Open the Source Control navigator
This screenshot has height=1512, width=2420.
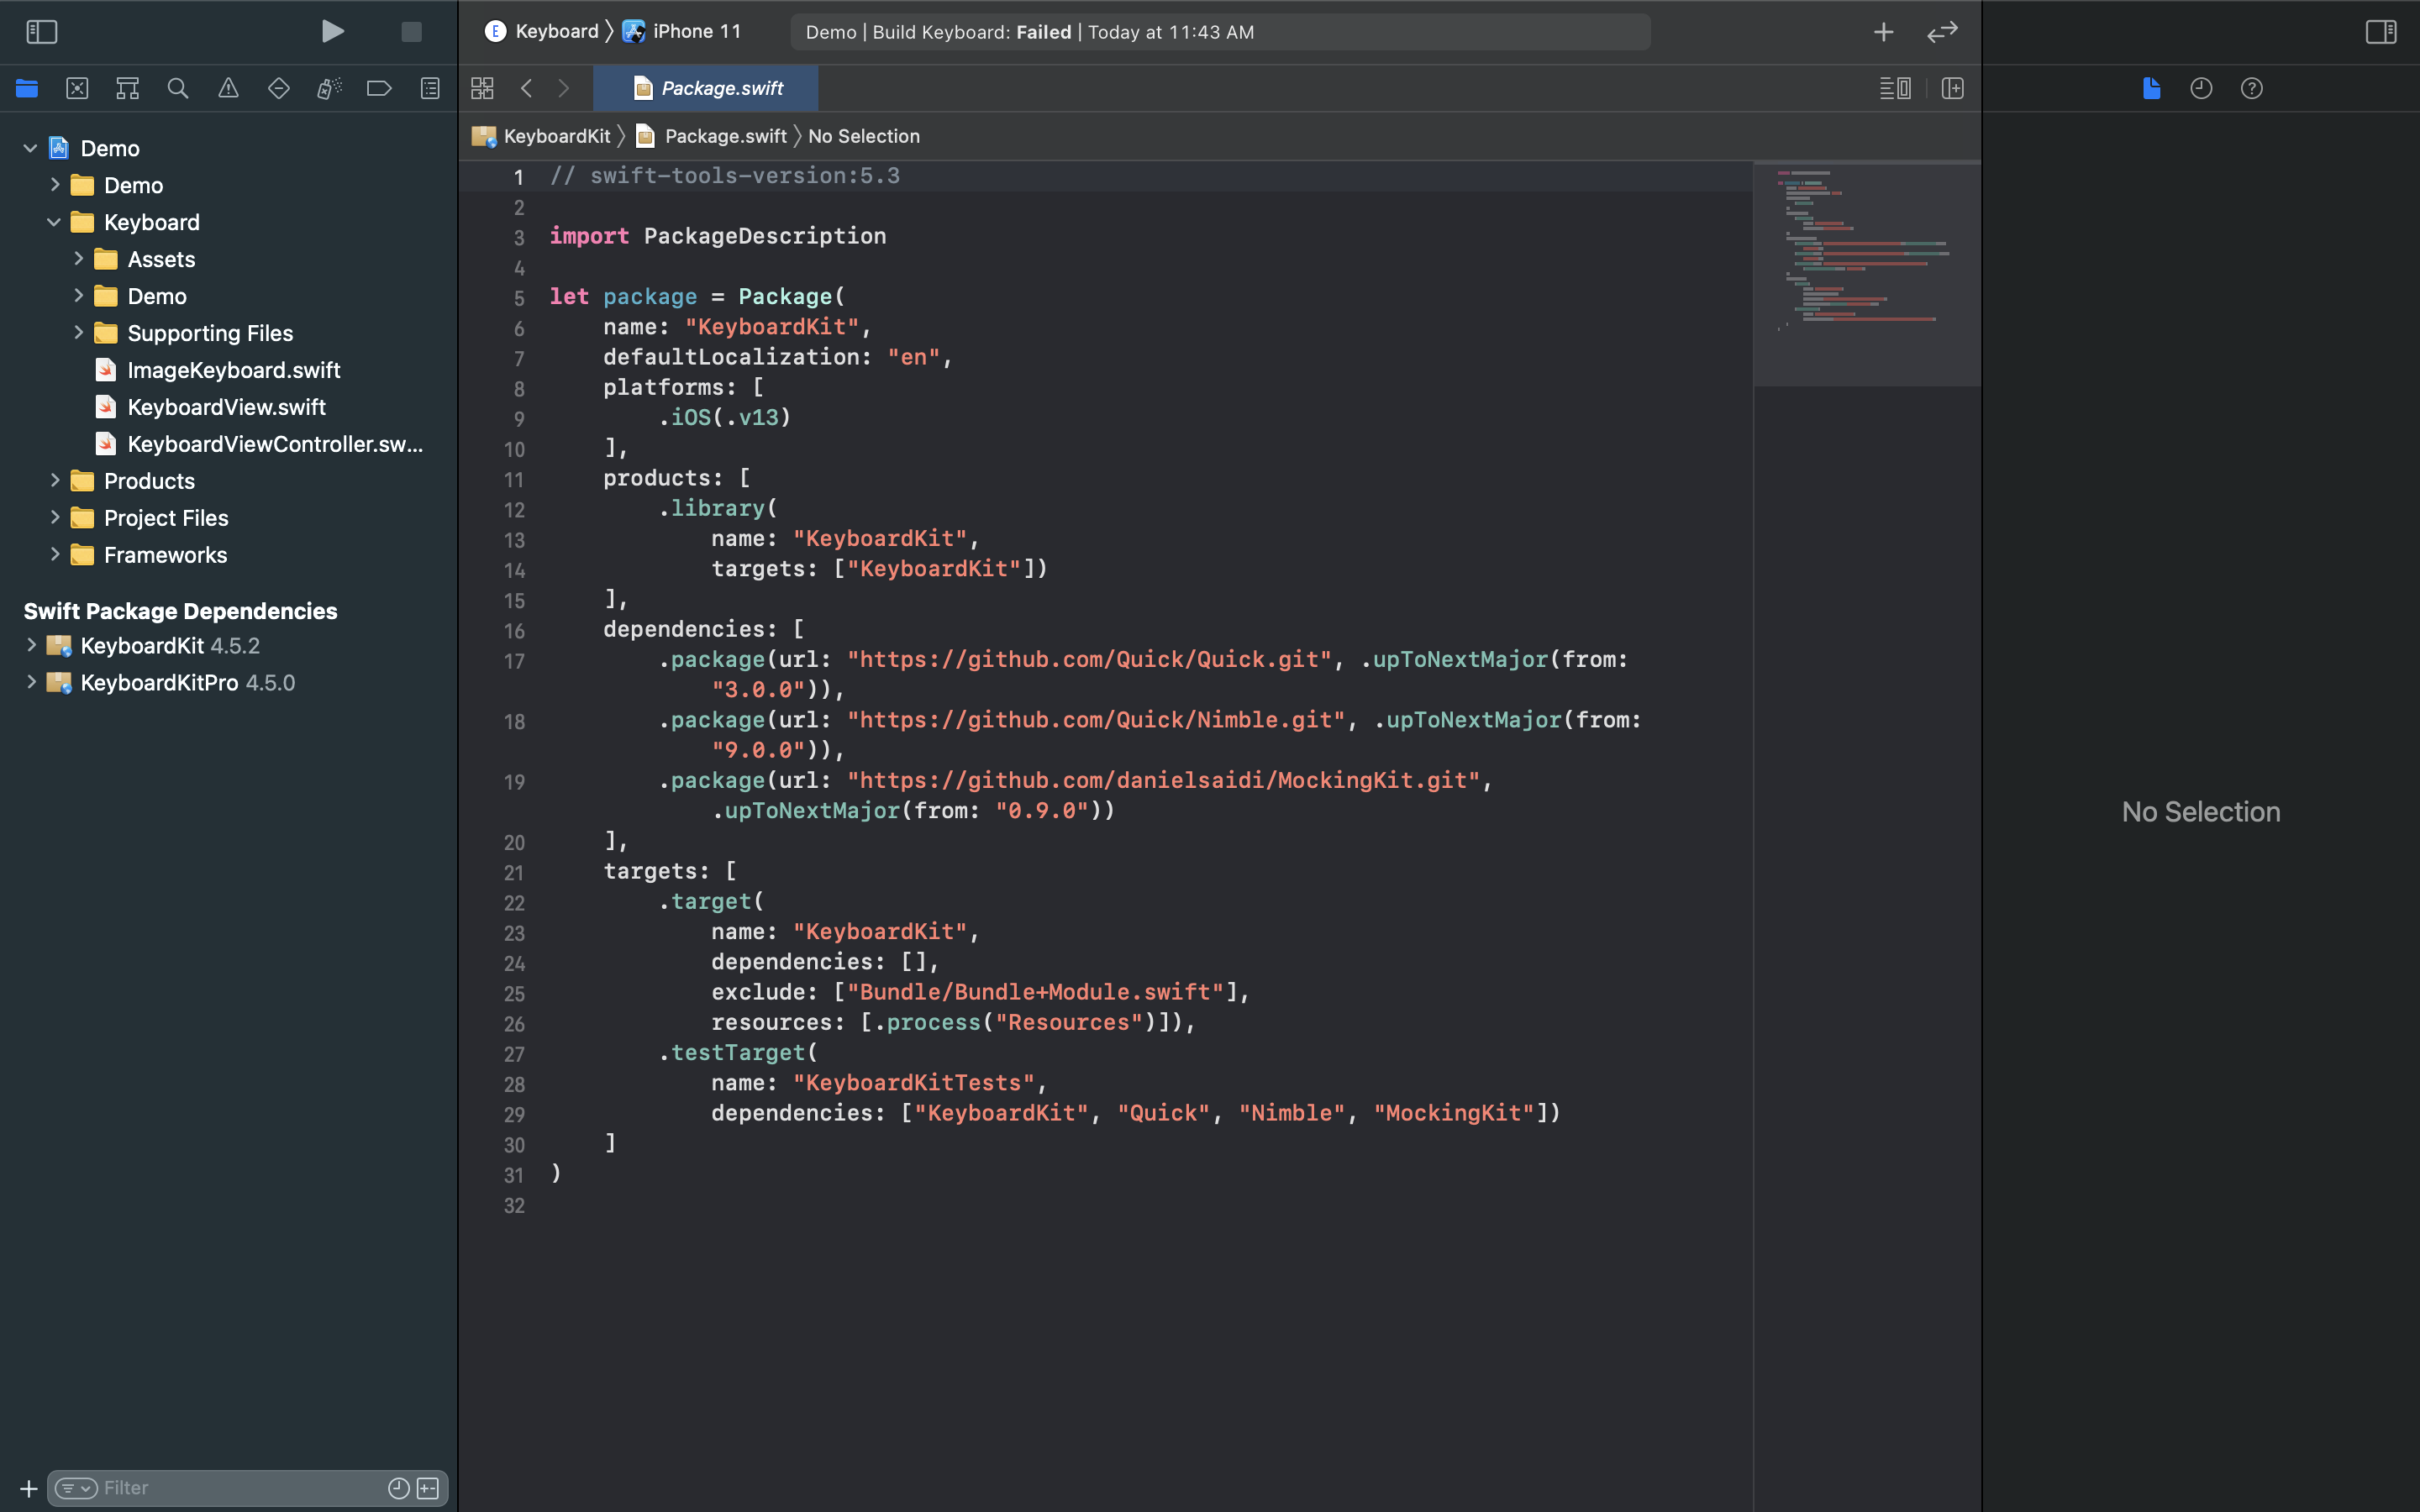pyautogui.click(x=77, y=88)
